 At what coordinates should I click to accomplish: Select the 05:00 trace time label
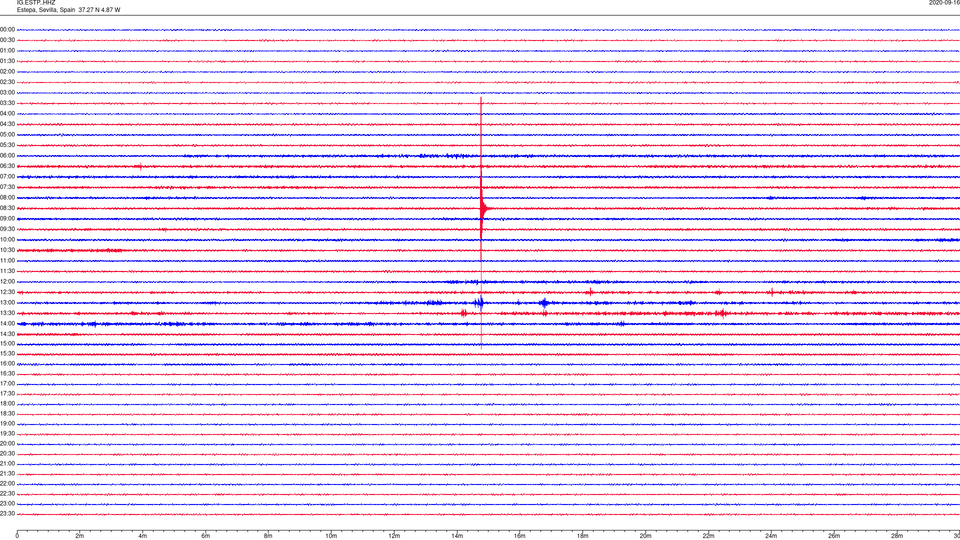(x=7, y=135)
